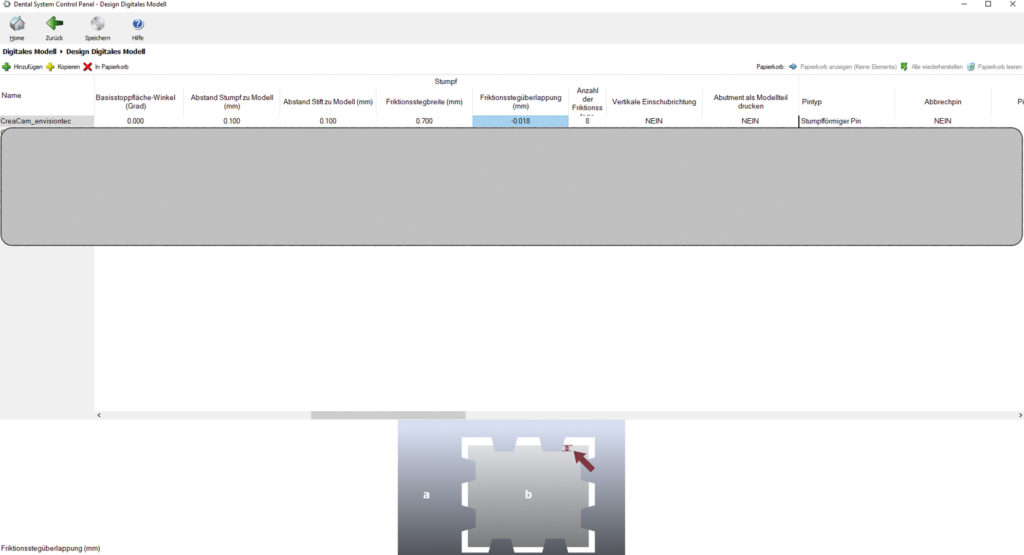
Task: Click Friktionsstegbreite column header
Action: click(x=424, y=102)
